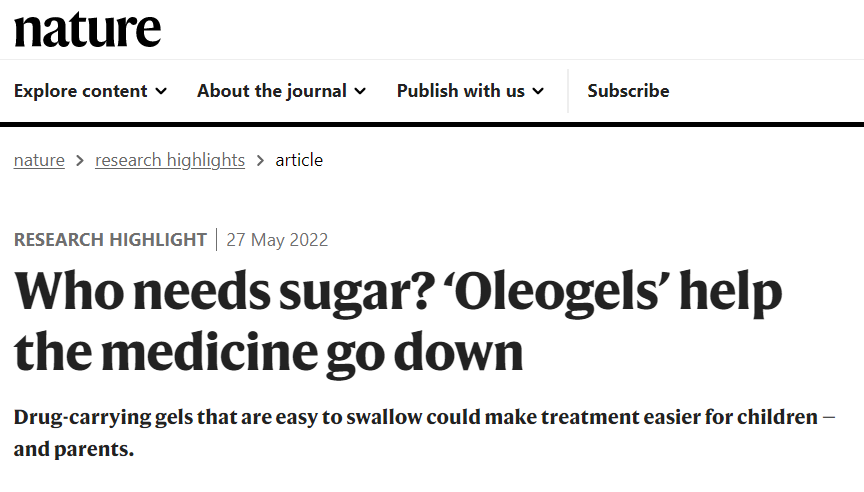Viewport: 864px width, 492px height.
Task: Expand the Publish with us chevron arrow
Action: (x=538, y=91)
